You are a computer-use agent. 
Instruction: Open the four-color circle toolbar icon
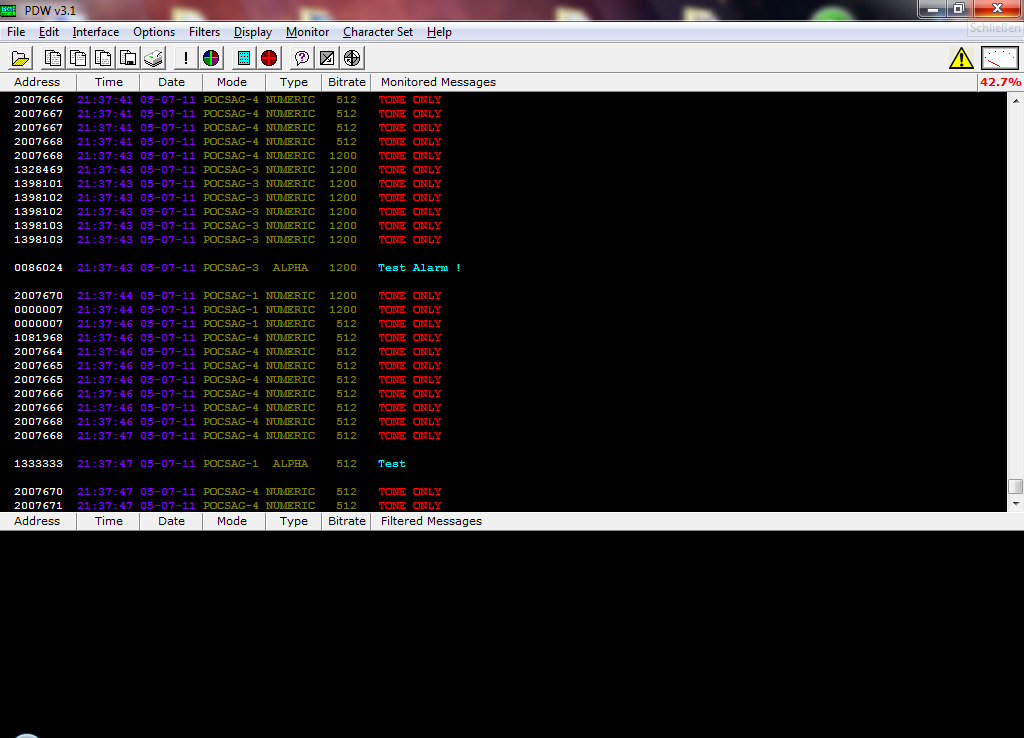pos(211,58)
